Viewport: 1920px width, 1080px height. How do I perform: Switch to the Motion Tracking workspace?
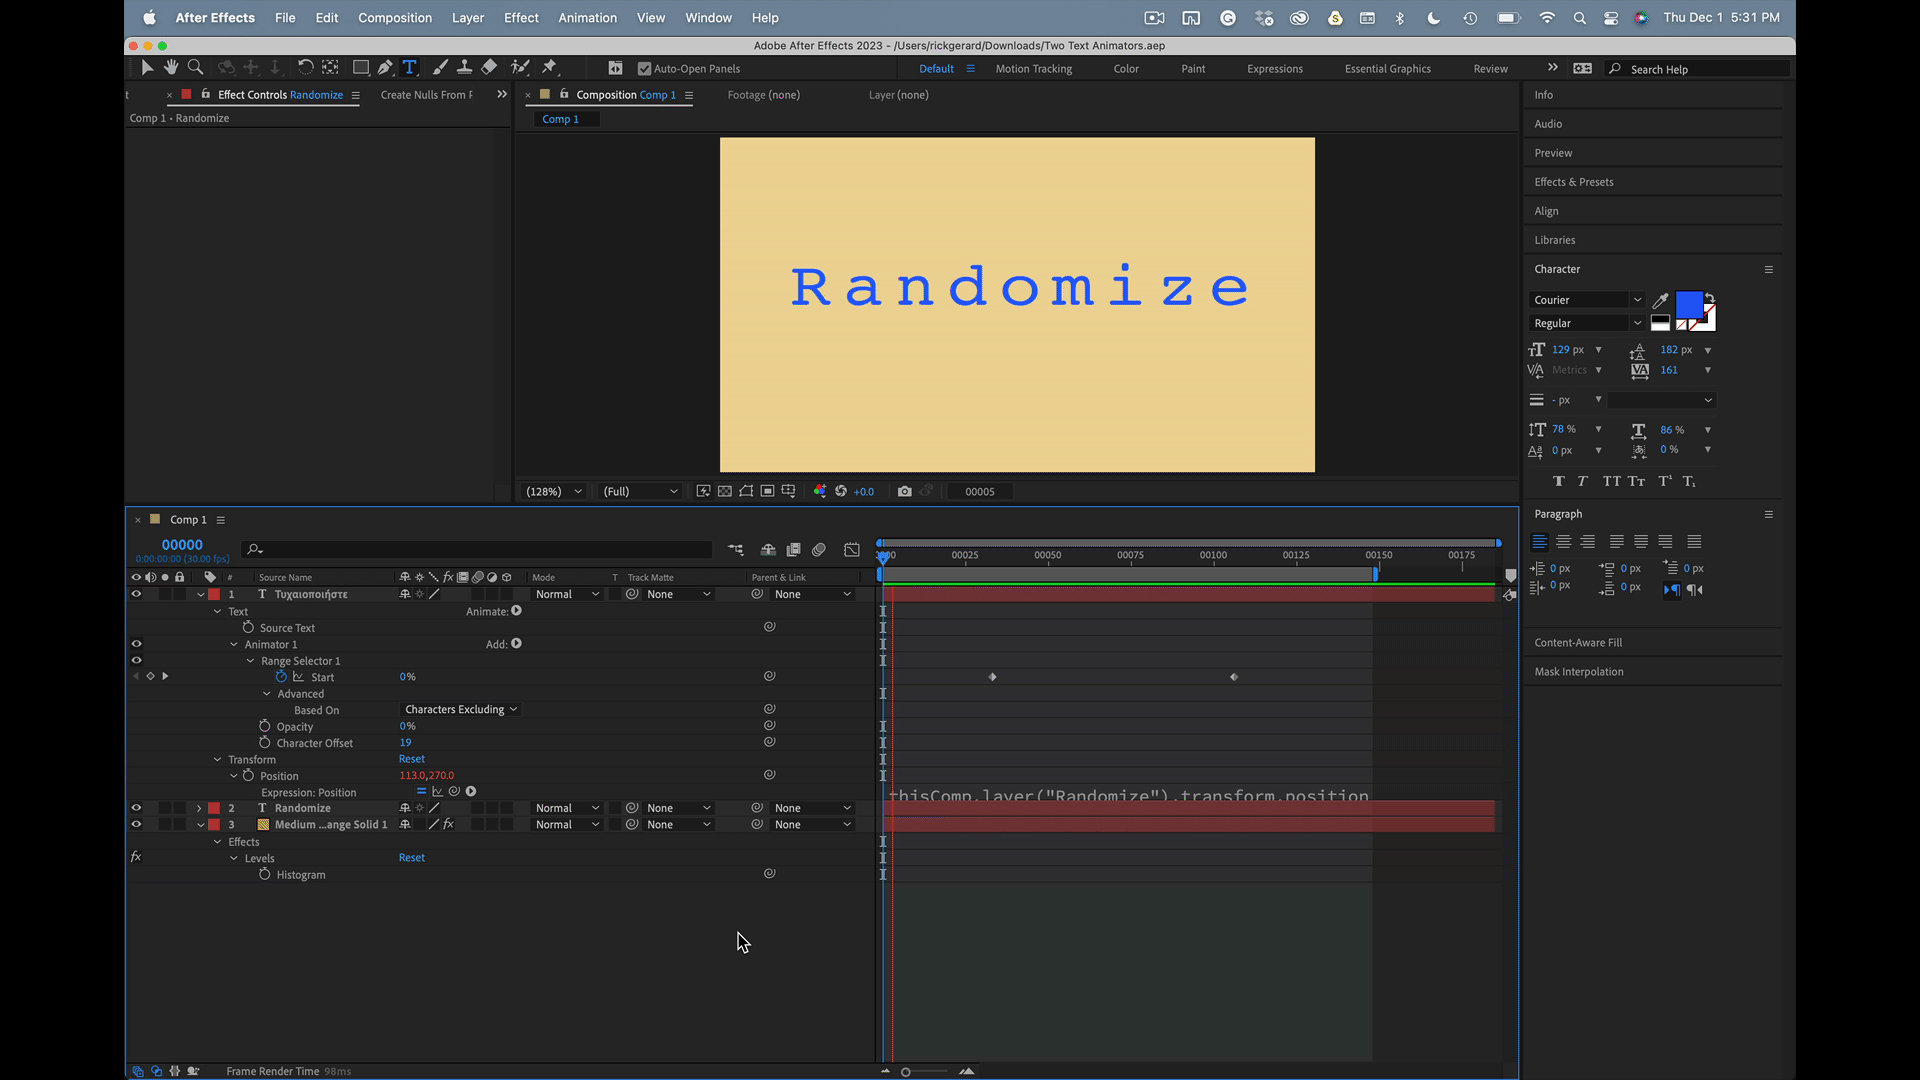[x=1034, y=68]
